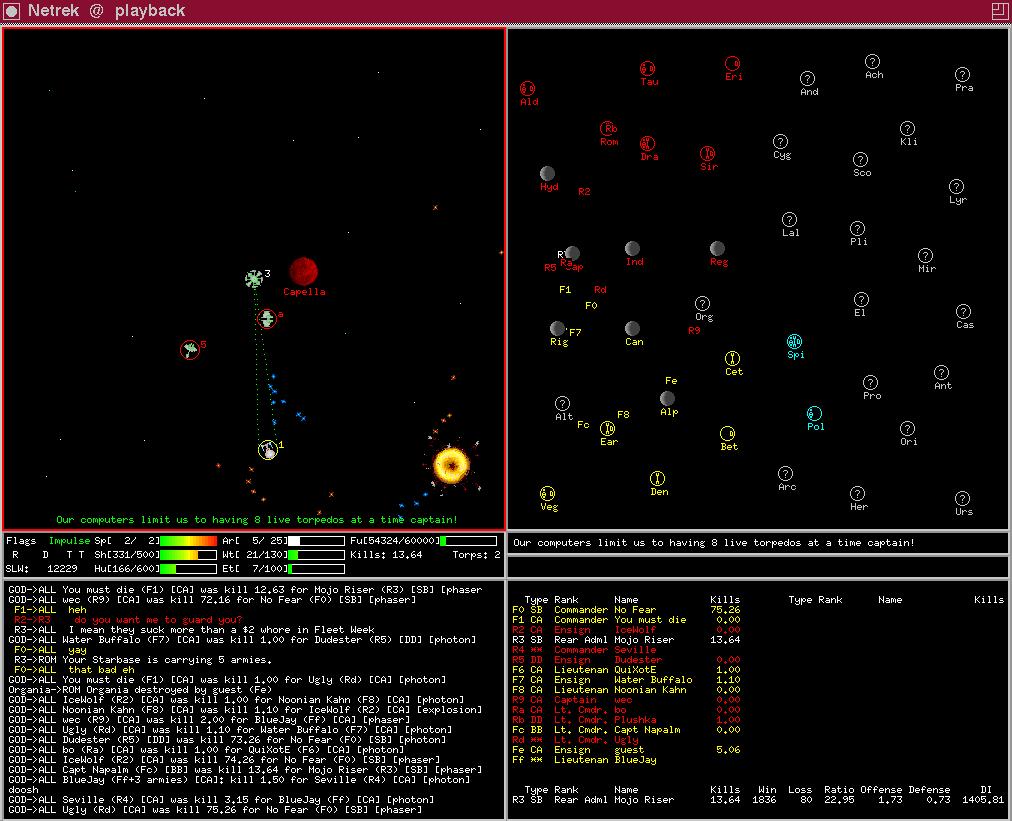Select planet Tau on the galactic map
1012x821 pixels.
point(647,68)
